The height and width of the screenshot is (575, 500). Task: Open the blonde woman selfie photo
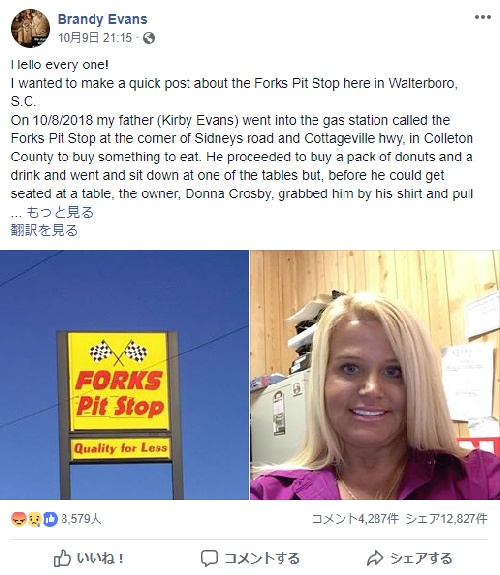tap(375, 375)
